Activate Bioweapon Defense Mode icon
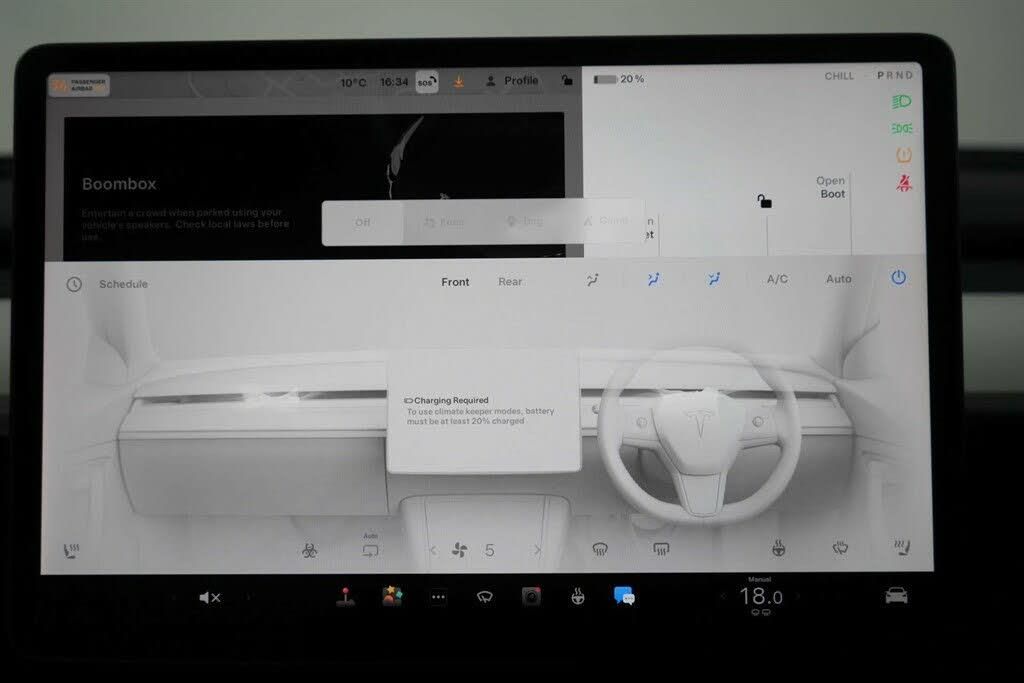Viewport: 1024px width, 683px height. click(x=310, y=551)
